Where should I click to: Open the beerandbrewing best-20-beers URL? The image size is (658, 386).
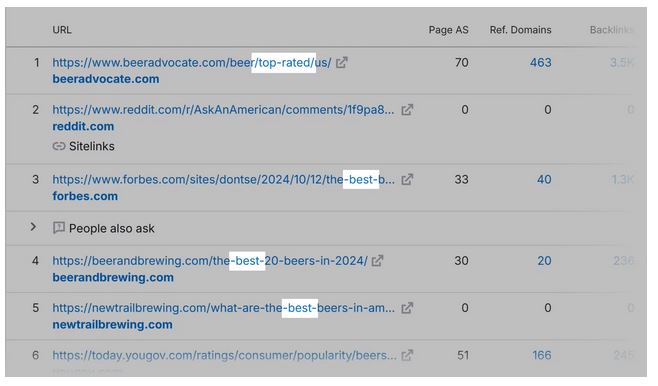(210, 261)
